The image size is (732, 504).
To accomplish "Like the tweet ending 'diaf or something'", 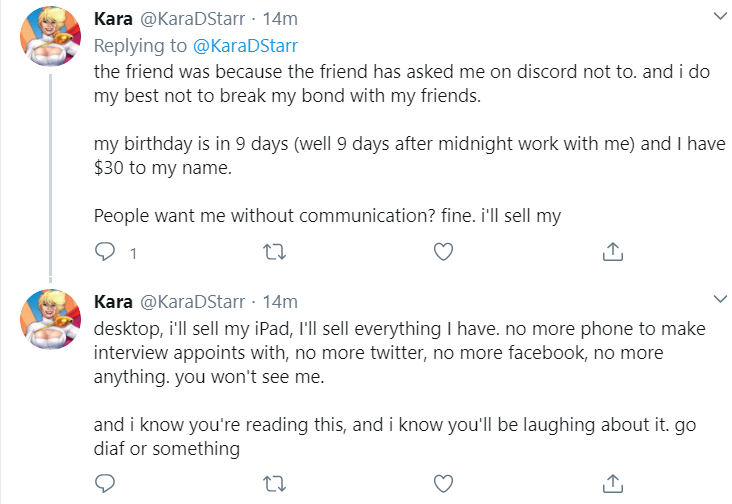I will click(x=443, y=484).
